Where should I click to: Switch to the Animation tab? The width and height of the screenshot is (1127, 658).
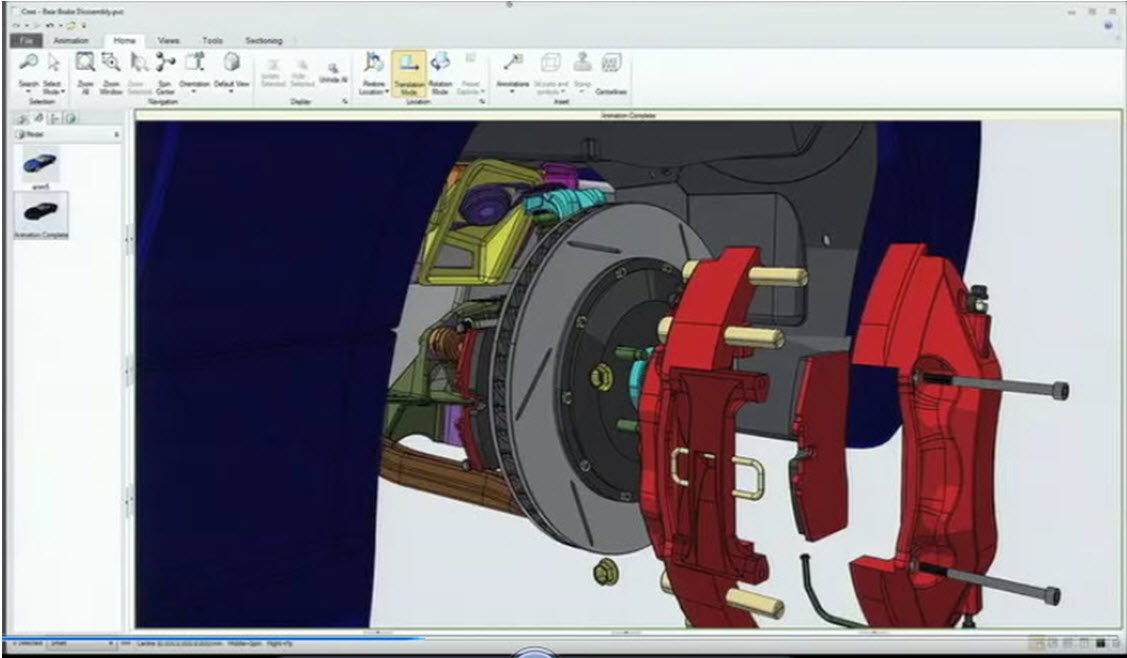click(71, 40)
